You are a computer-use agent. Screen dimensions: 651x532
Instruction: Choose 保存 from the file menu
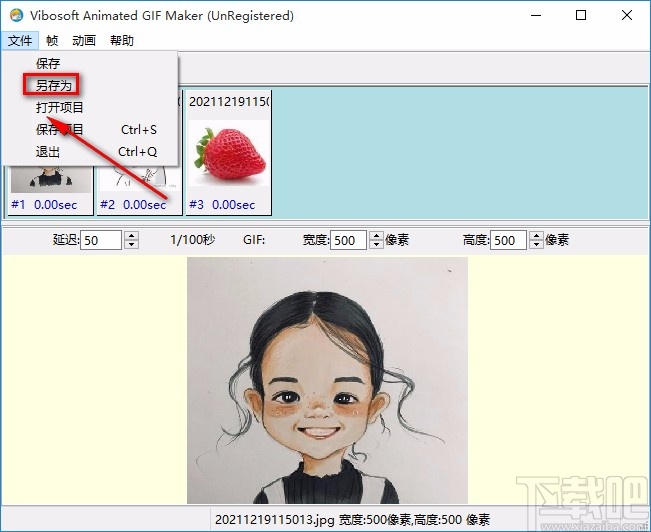(x=90, y=64)
